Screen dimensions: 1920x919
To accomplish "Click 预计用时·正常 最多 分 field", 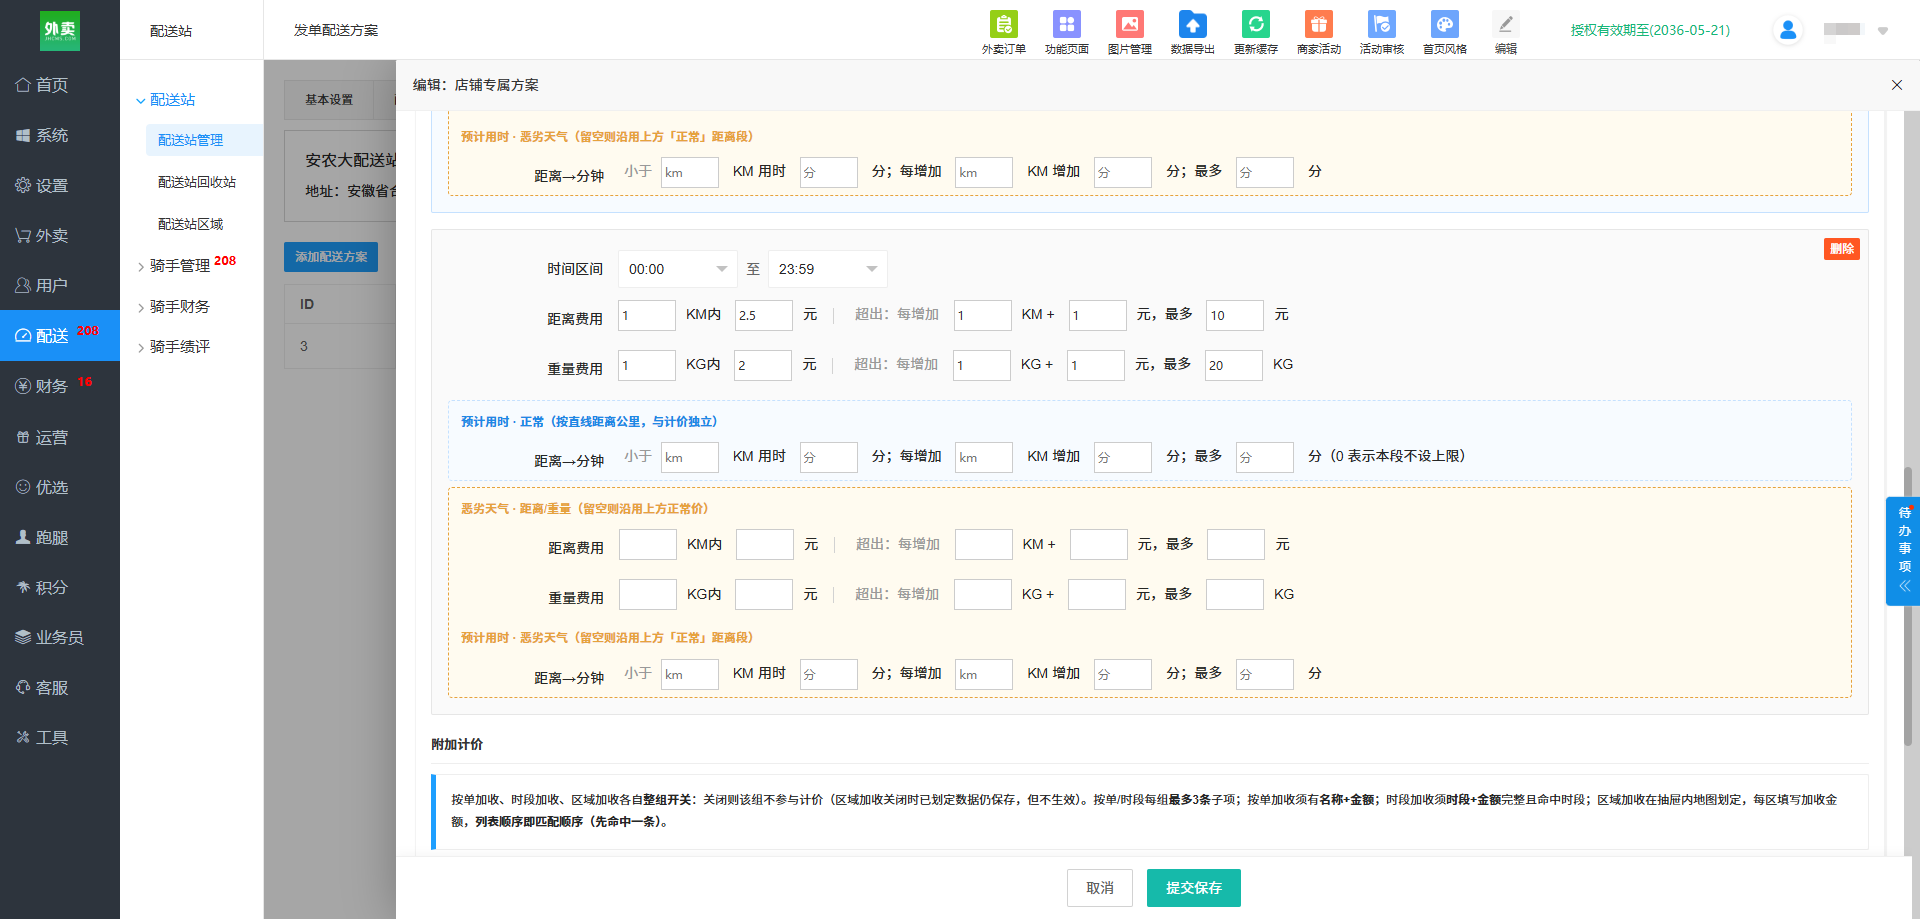I will (1265, 457).
